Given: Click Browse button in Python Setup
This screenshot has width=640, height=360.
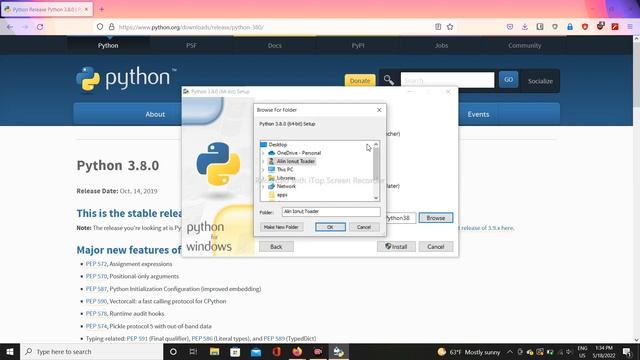Looking at the screenshot, I should (x=436, y=218).
